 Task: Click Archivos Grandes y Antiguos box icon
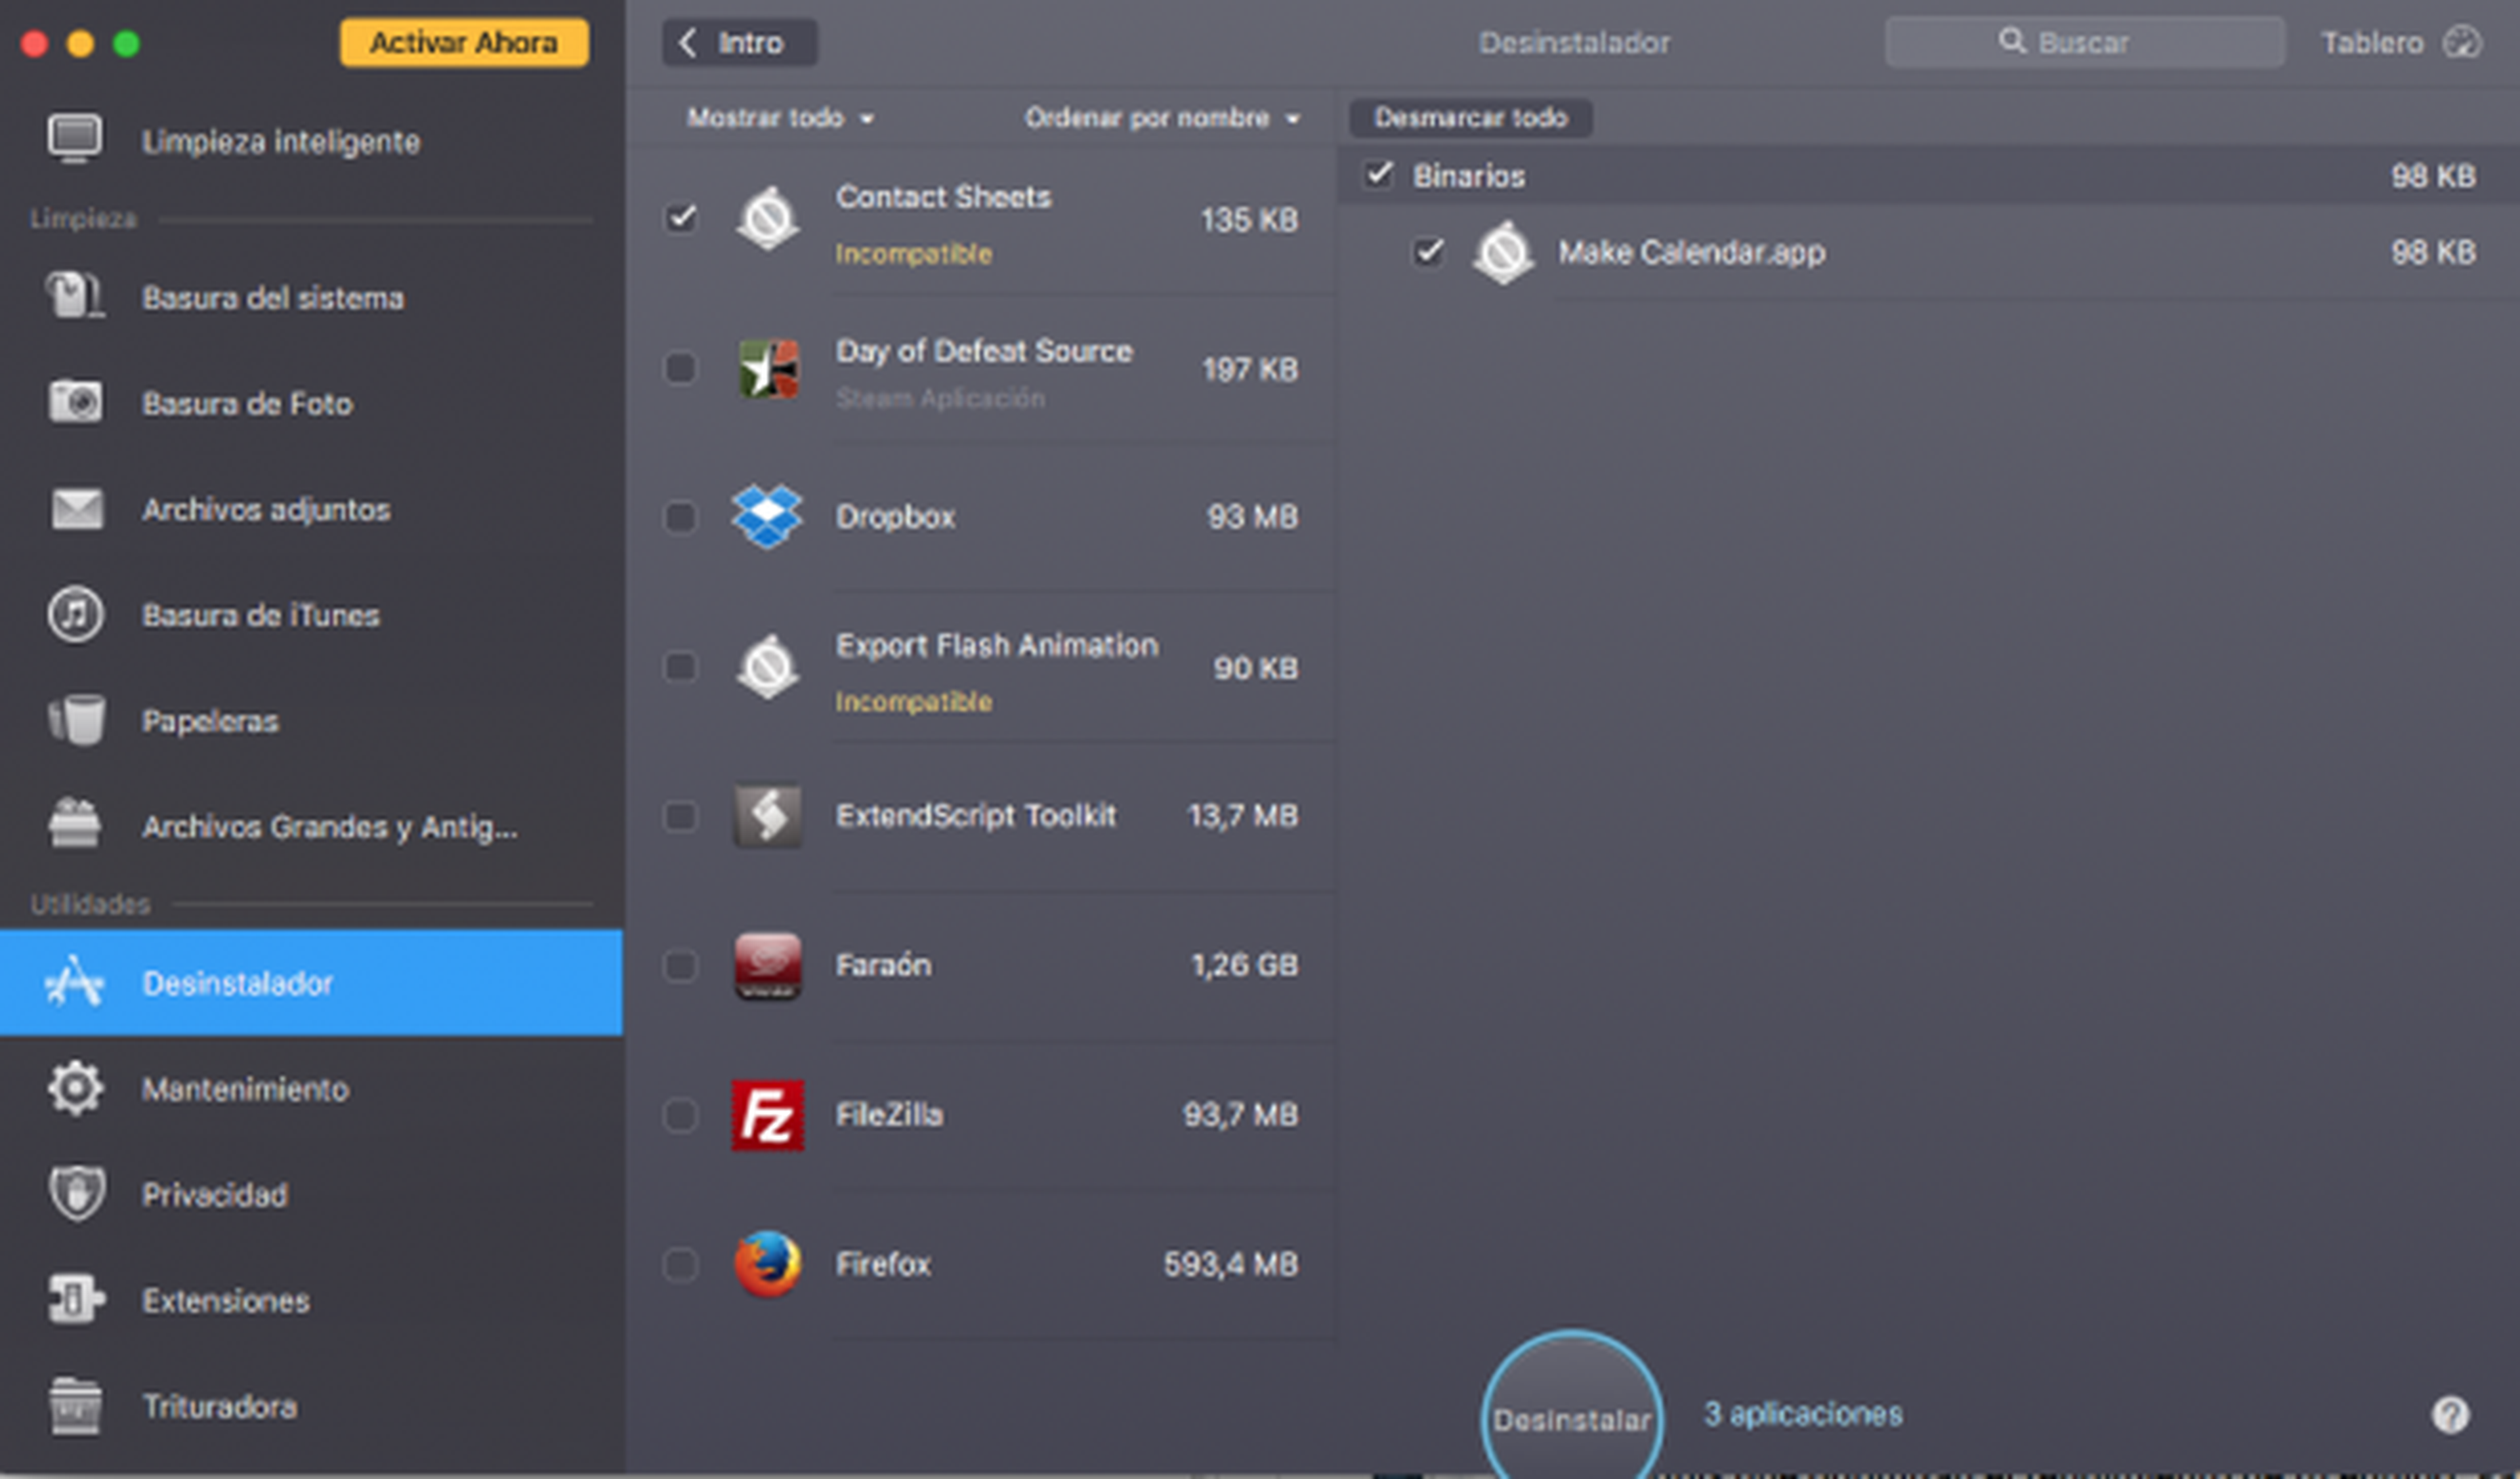75,824
